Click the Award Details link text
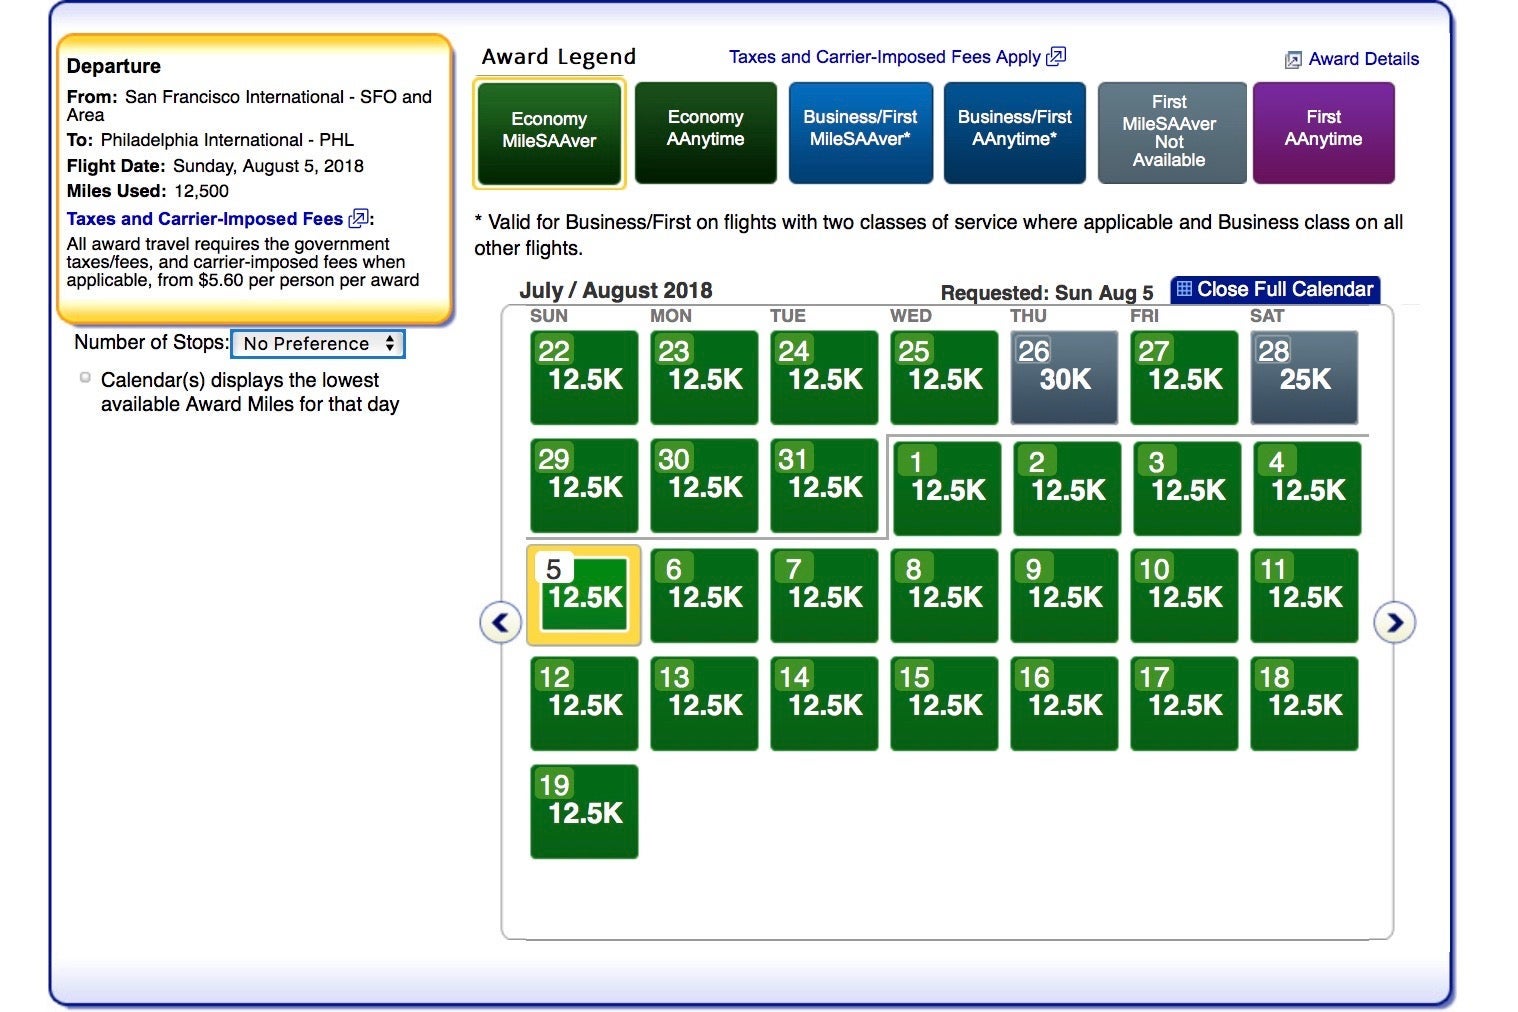This screenshot has width=1518, height=1012. tap(1363, 59)
